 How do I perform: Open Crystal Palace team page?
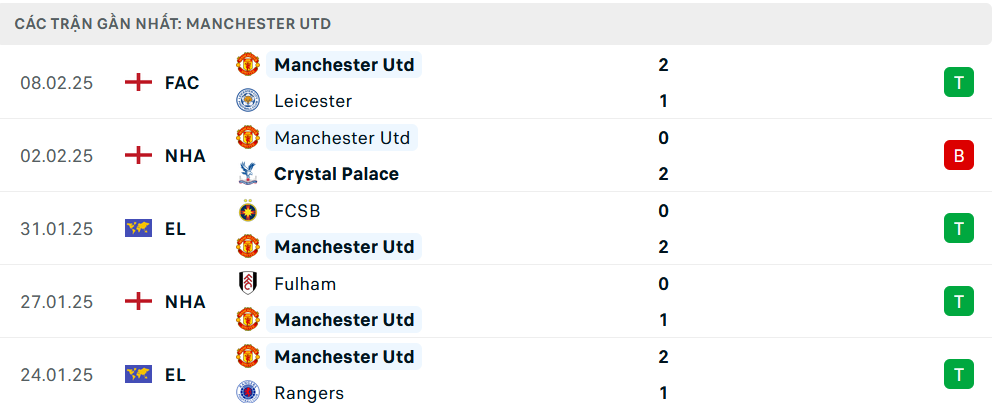click(336, 174)
